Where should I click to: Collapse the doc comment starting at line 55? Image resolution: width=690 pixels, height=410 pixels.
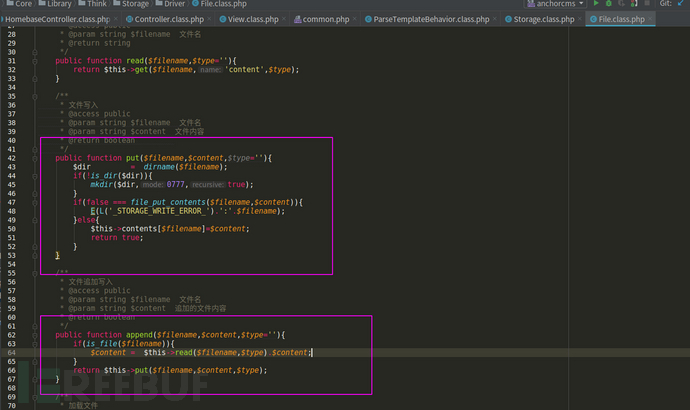(x=35, y=273)
